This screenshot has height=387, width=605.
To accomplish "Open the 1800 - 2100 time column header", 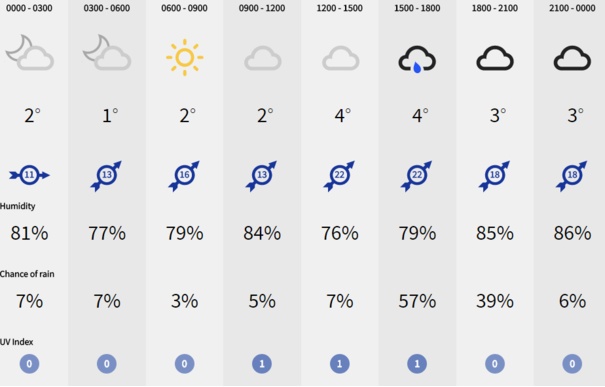I will click(495, 8).
